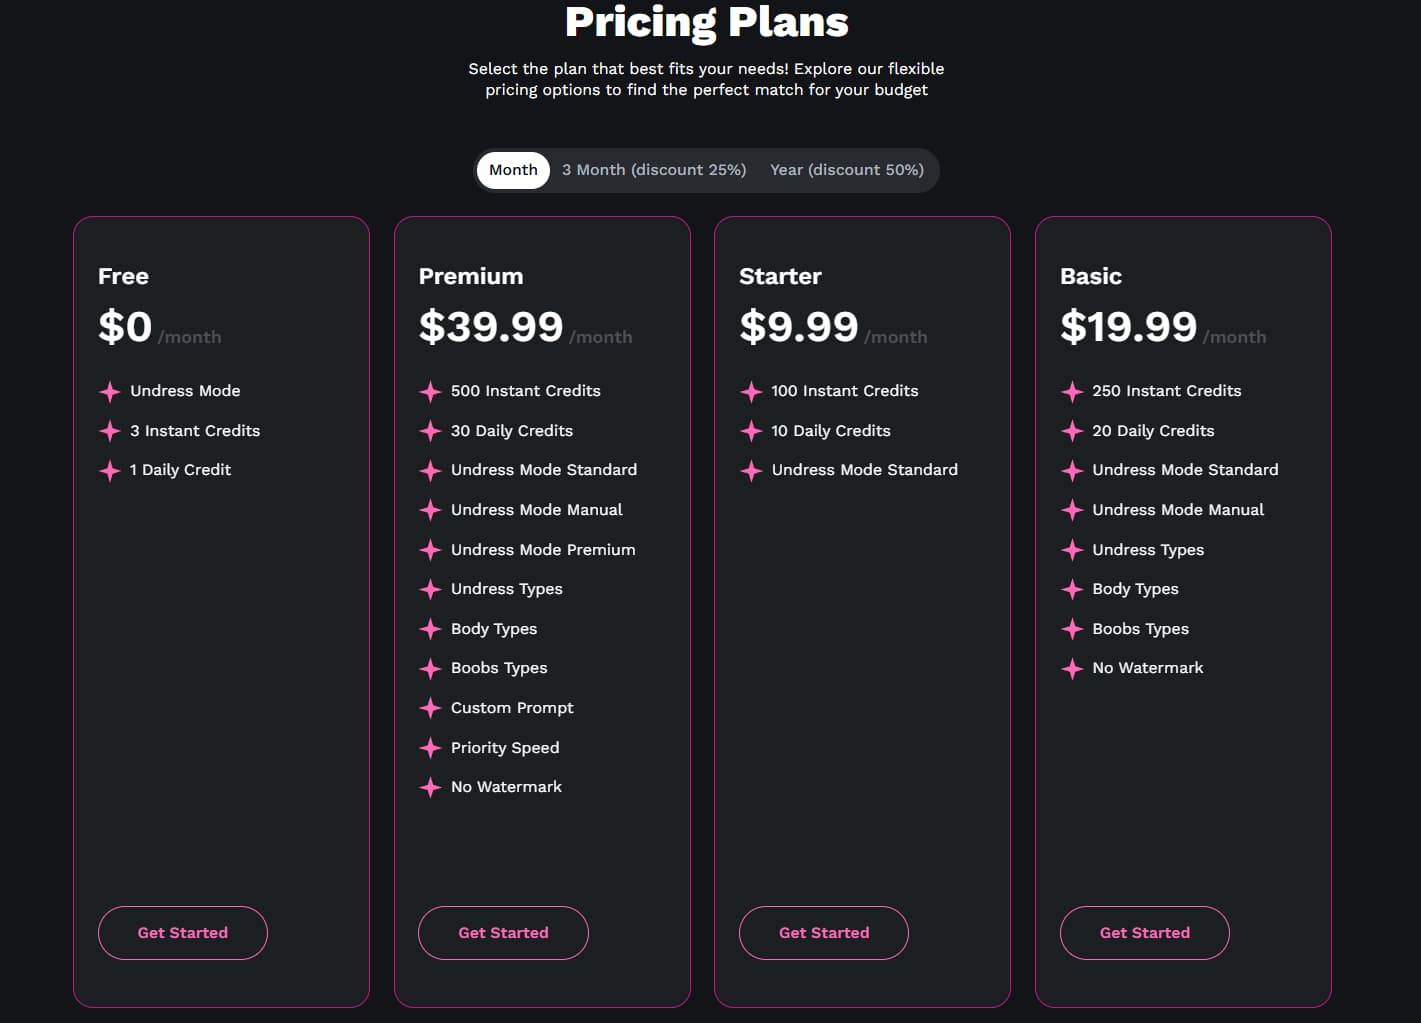Click the Pricing Plans heading
This screenshot has width=1421, height=1023.
coord(707,22)
